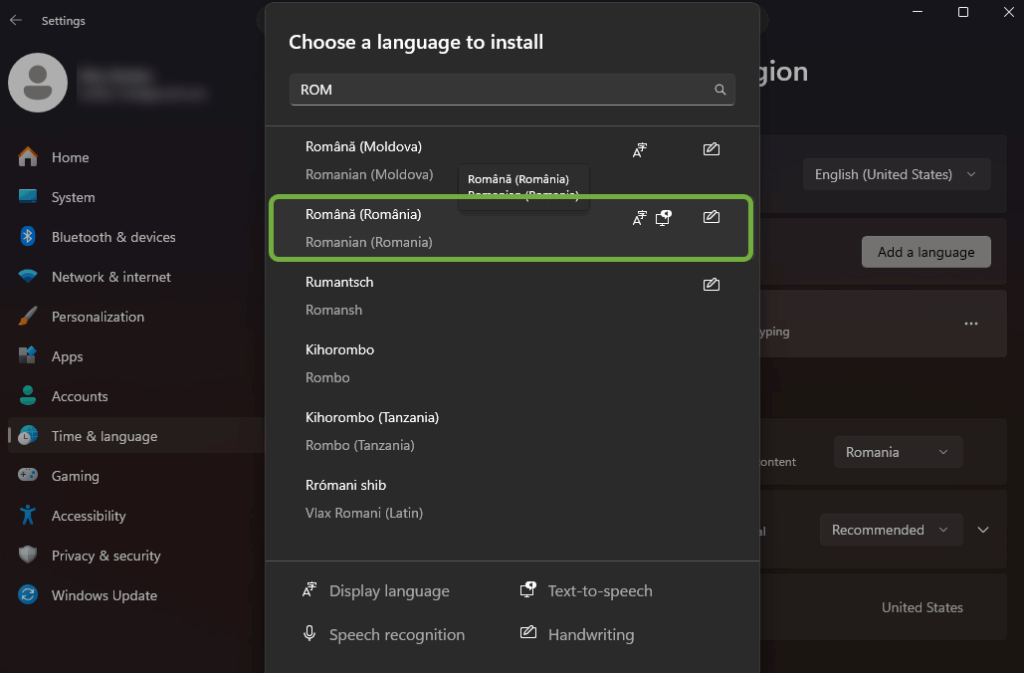
Task: Select Română (România) from the list
Action: tap(450, 228)
